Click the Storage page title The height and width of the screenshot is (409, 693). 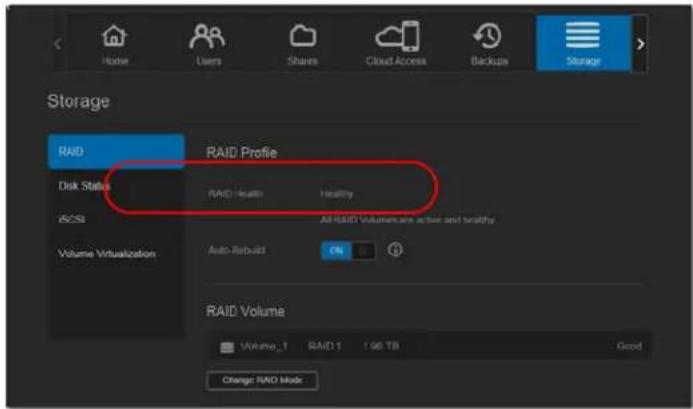[x=79, y=101]
